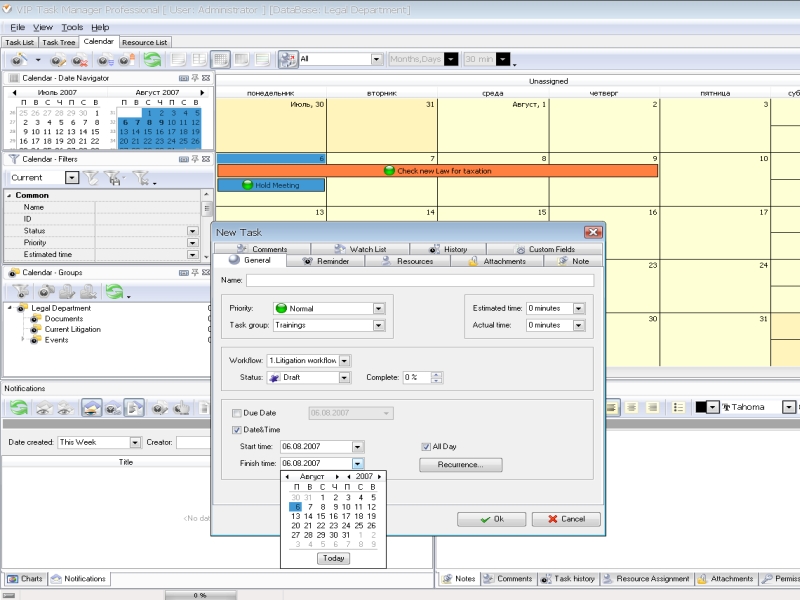Image resolution: width=800 pixels, height=600 pixels.
Task: Click the refresh icon in Notifications toolbar
Action: coord(17,407)
